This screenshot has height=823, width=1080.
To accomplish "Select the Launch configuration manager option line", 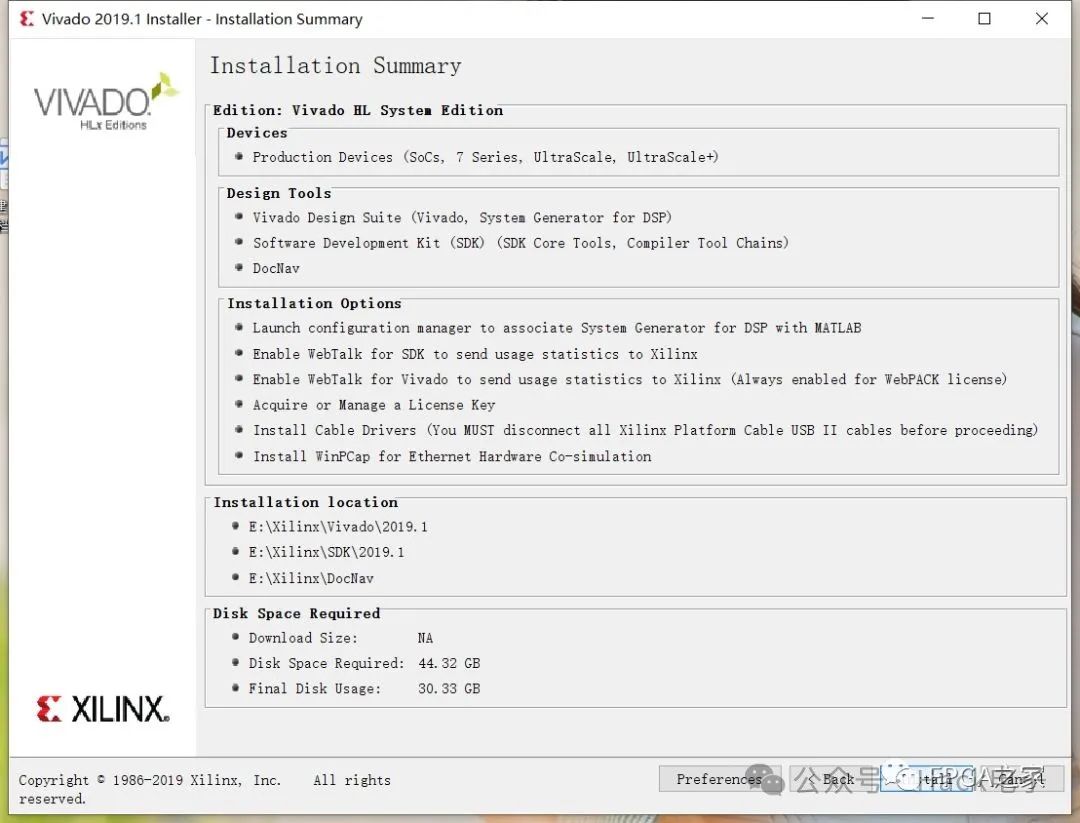I will (557, 329).
